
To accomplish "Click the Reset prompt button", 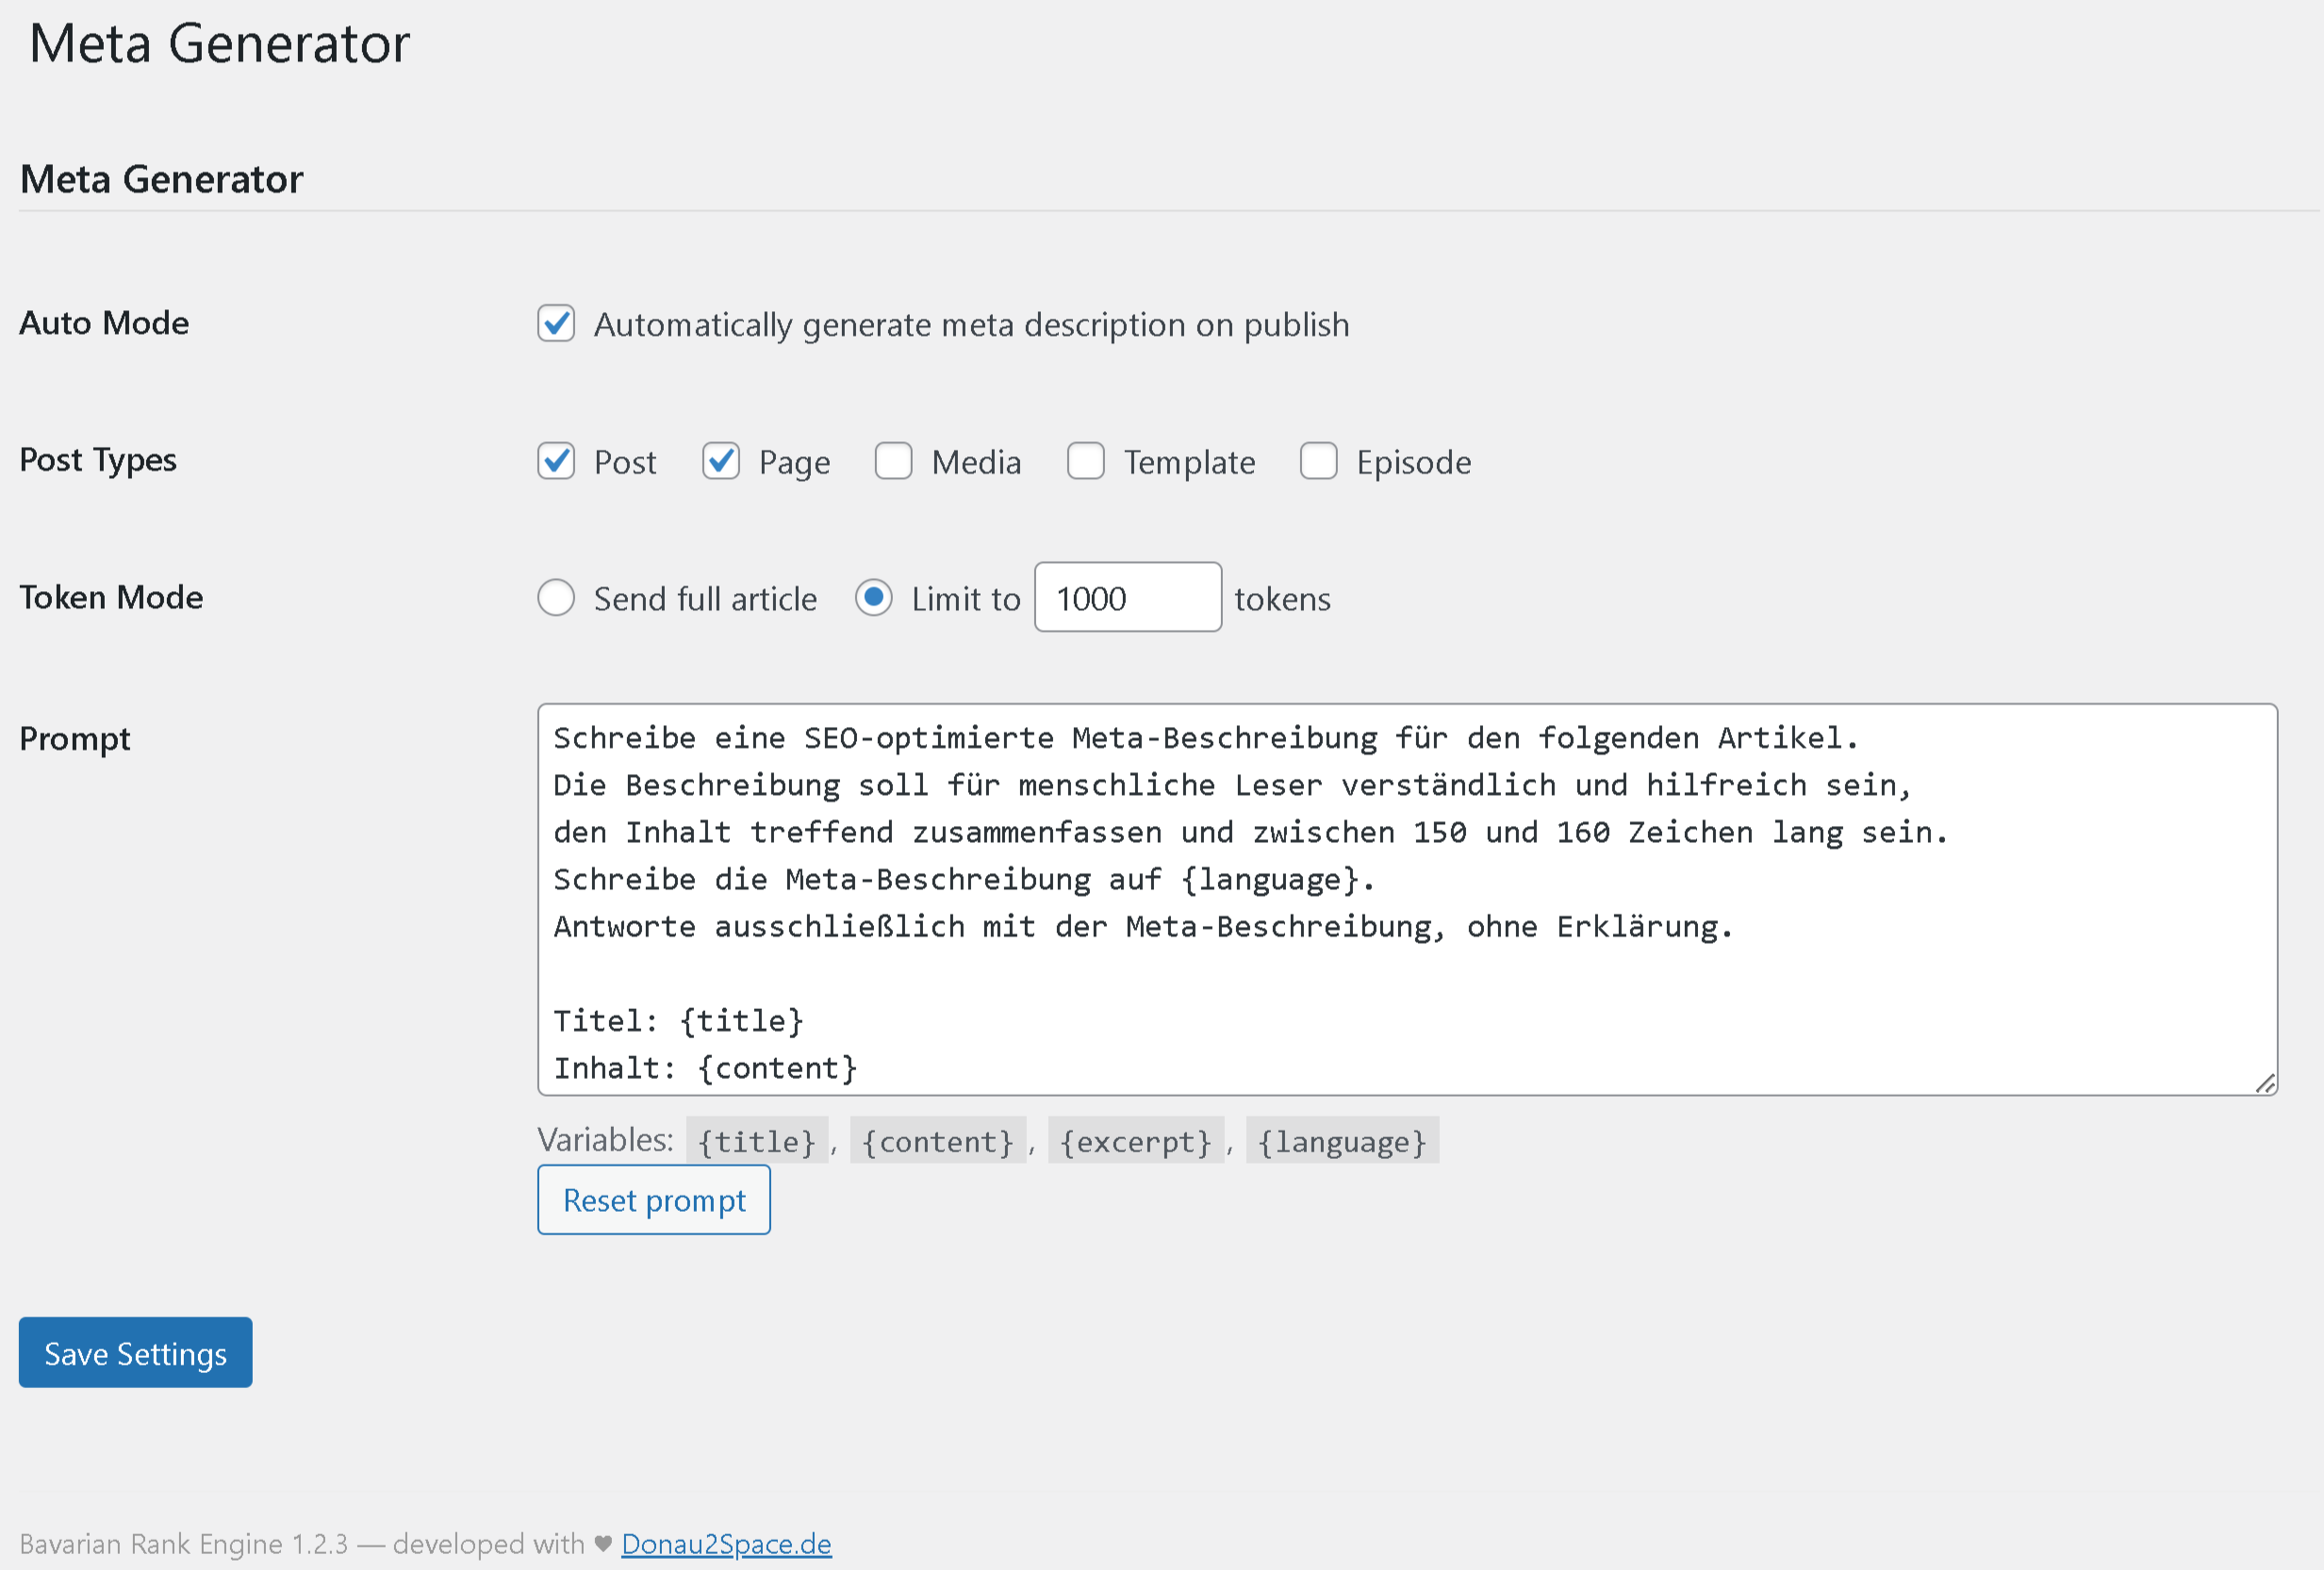I will (x=653, y=1200).
